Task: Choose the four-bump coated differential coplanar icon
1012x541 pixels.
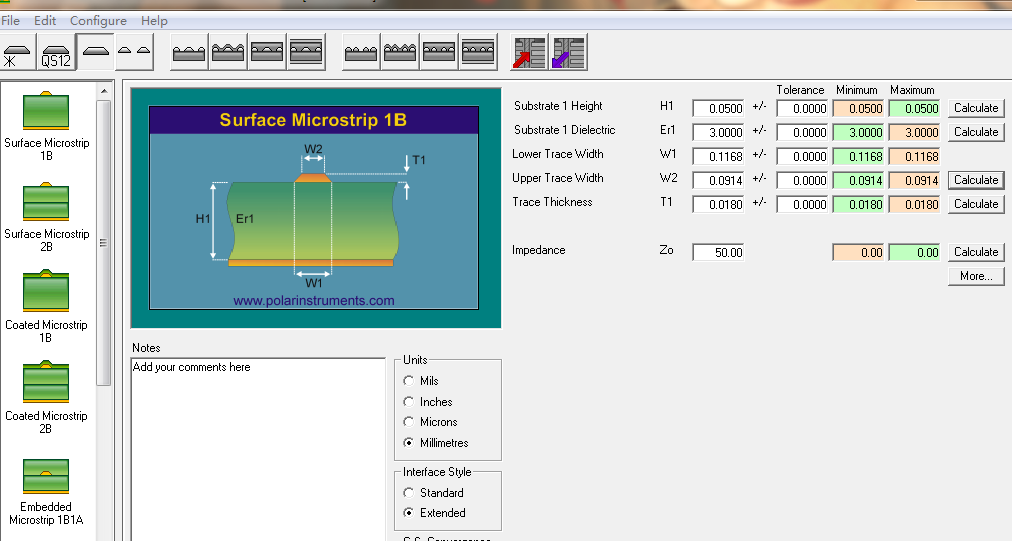Action: (x=400, y=52)
